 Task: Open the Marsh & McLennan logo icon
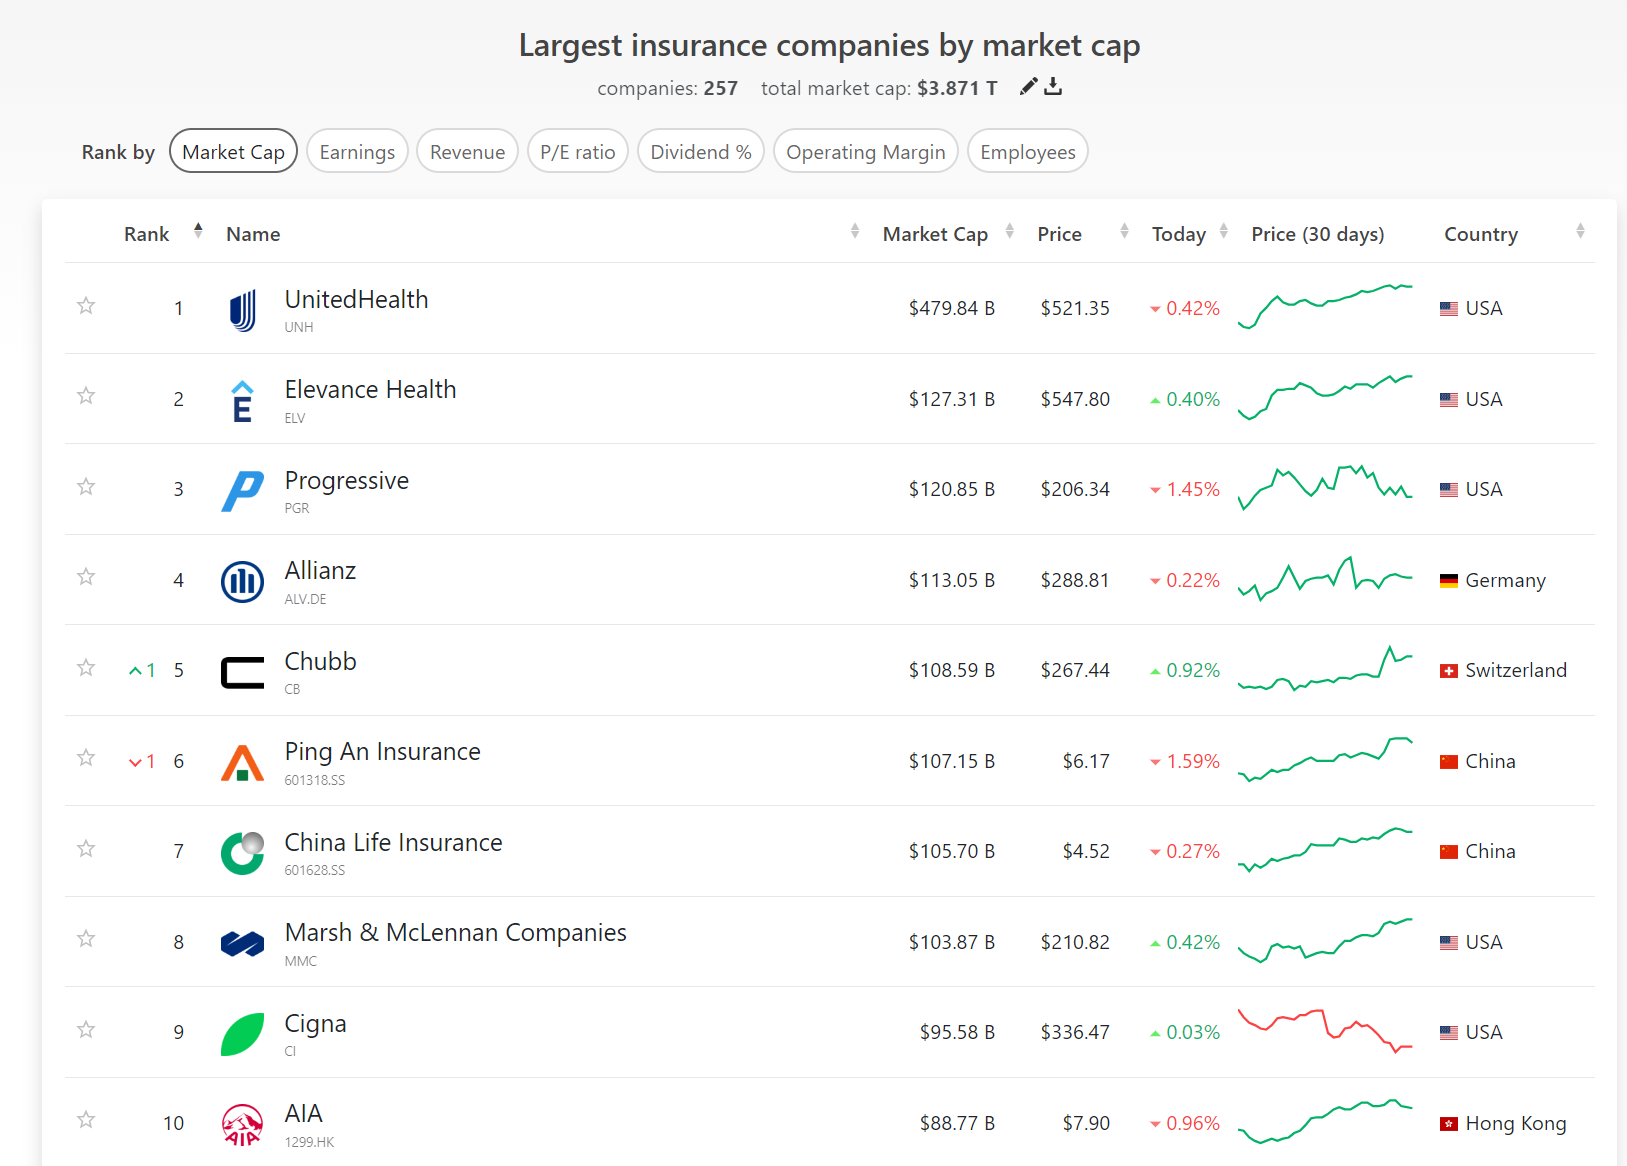point(242,944)
